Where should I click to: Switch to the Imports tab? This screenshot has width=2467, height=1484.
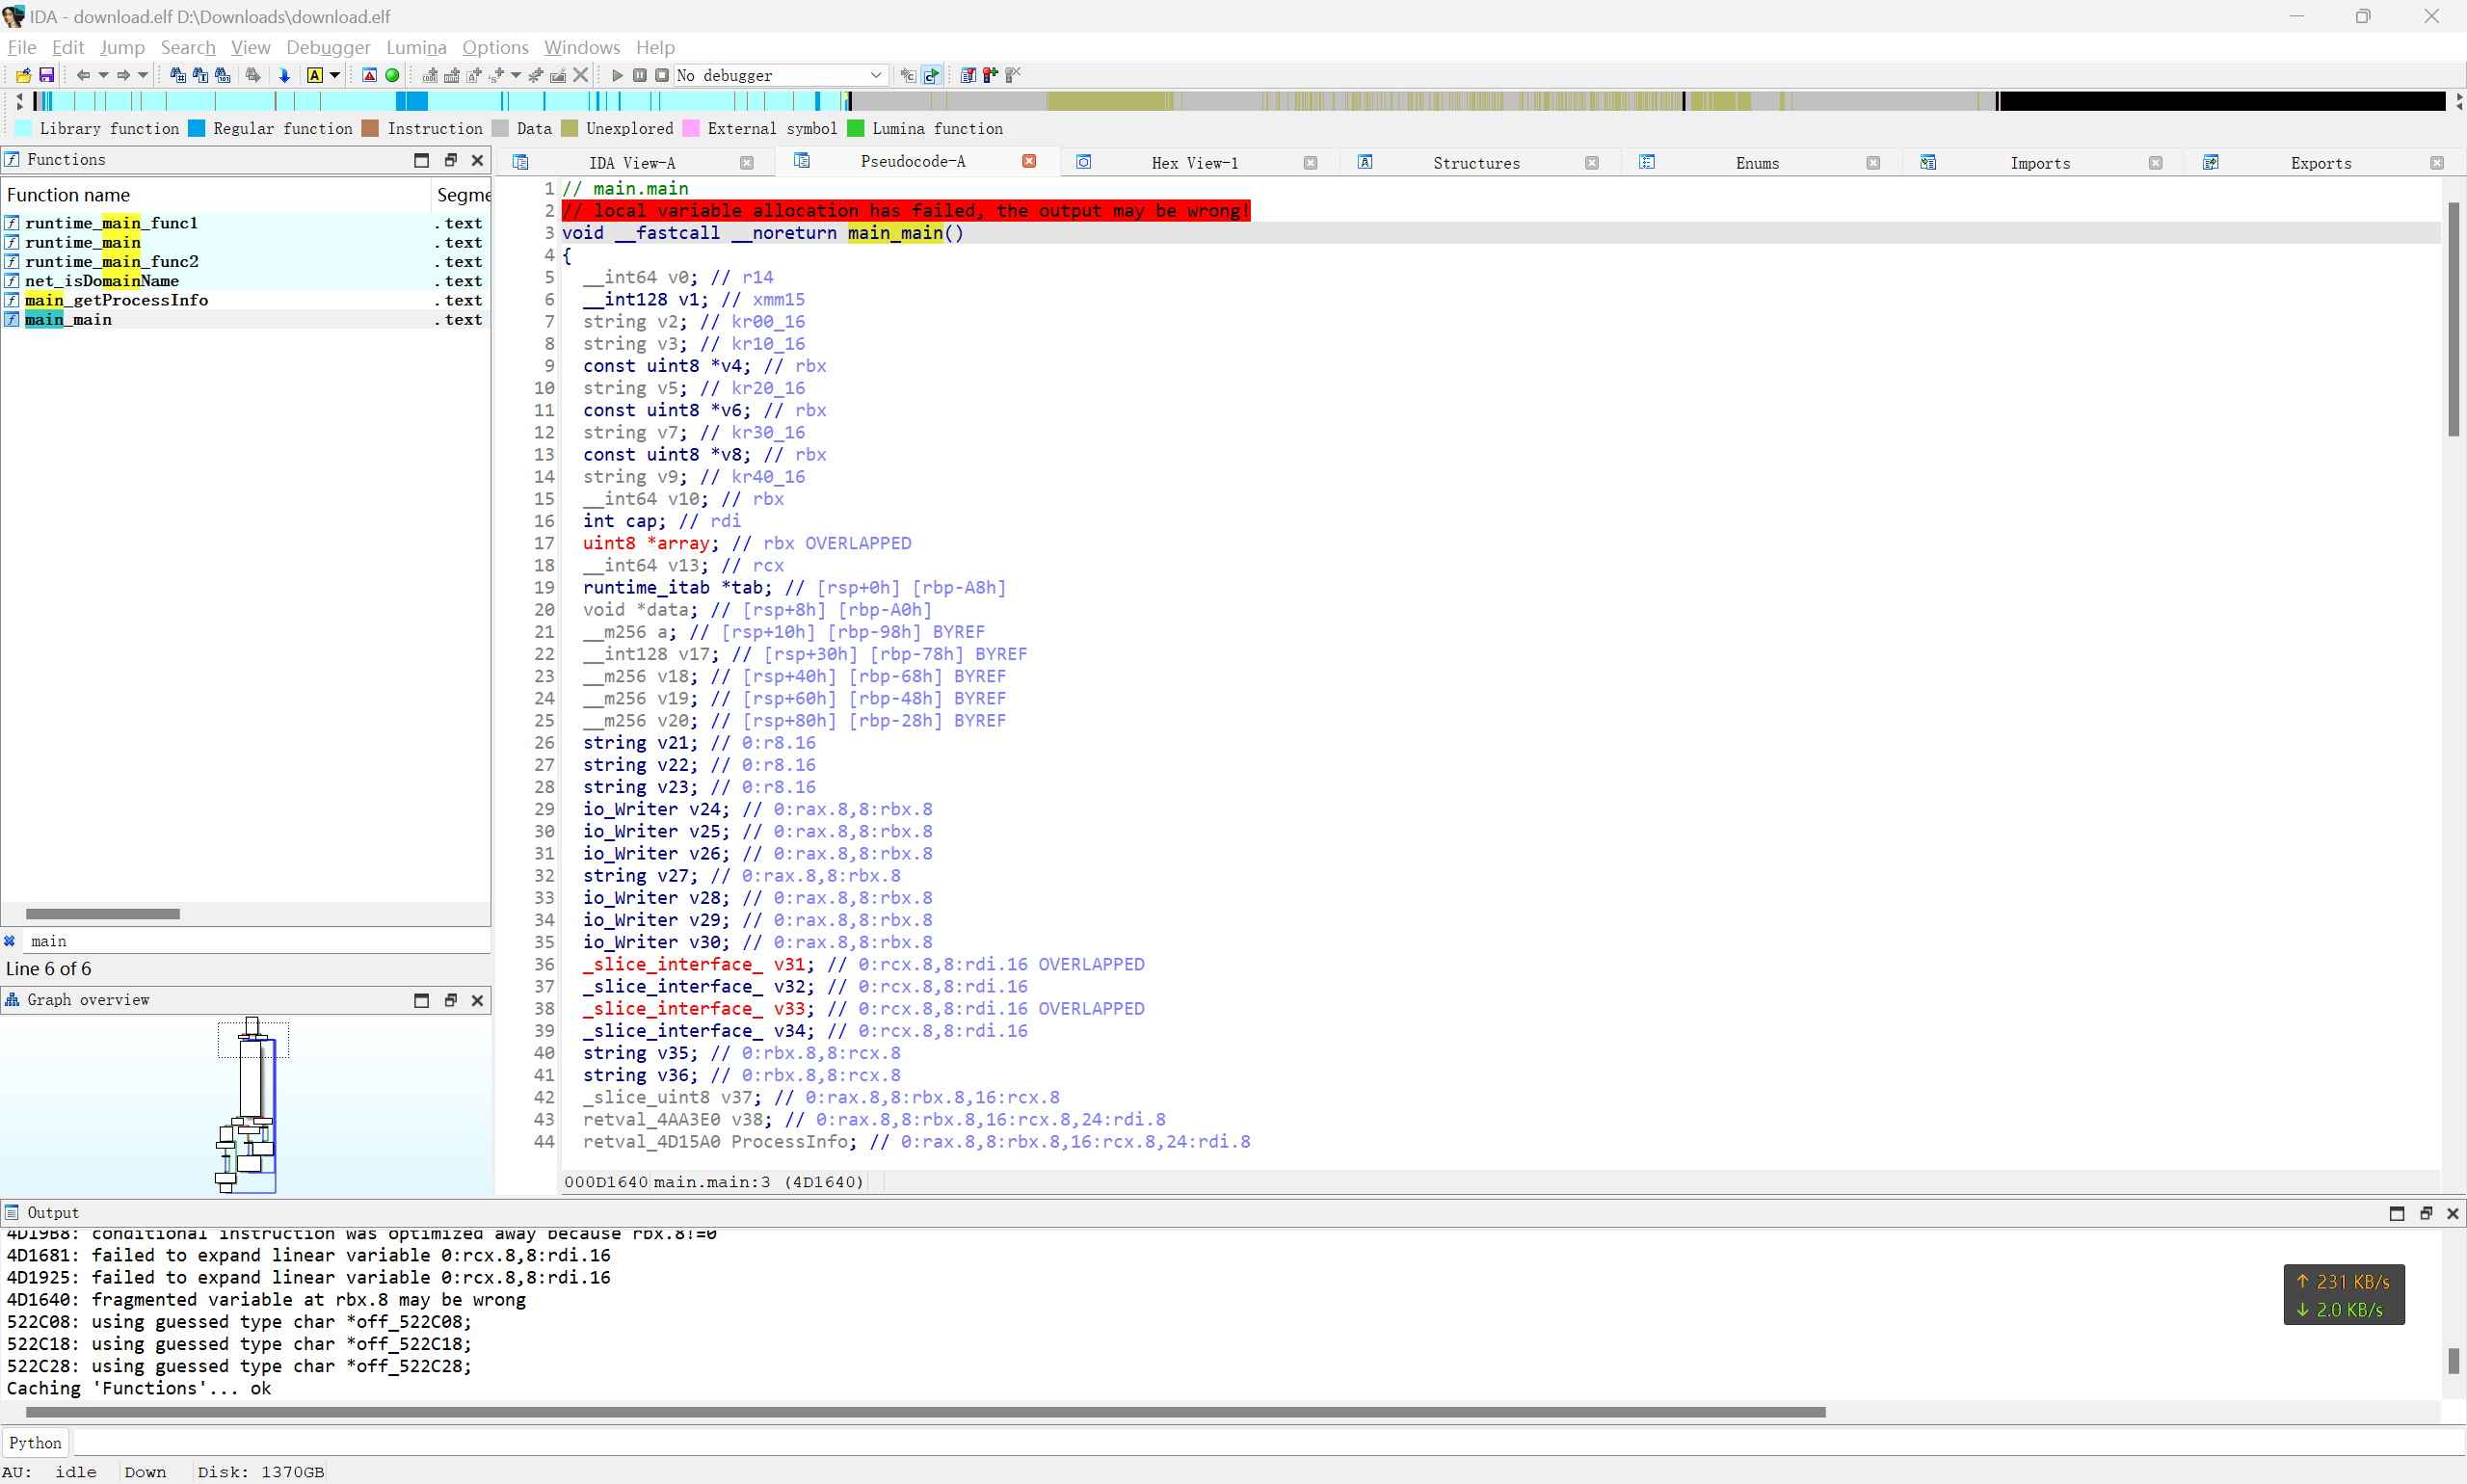tap(2040, 163)
